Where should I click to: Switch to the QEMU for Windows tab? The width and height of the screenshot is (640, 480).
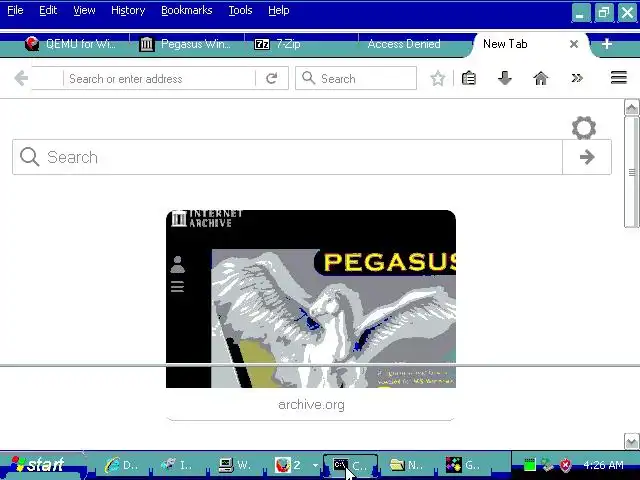70,44
